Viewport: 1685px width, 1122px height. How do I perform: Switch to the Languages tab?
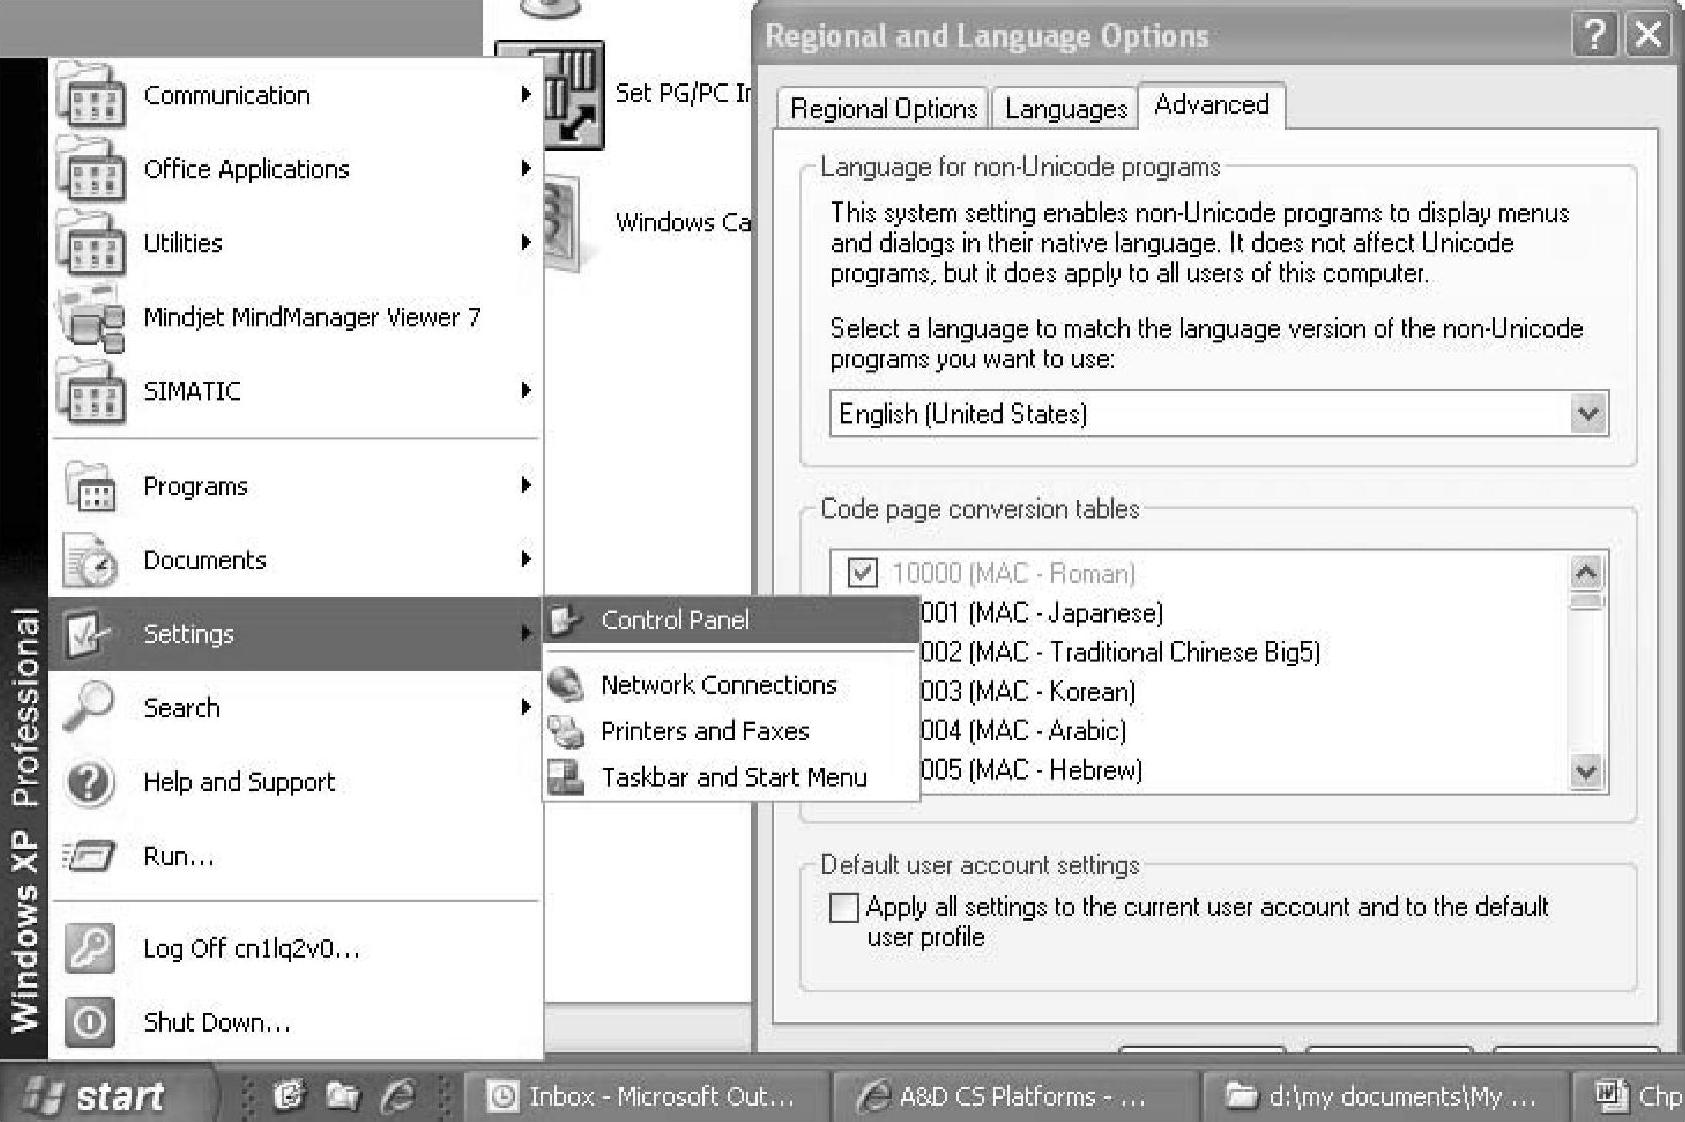point(1066,108)
